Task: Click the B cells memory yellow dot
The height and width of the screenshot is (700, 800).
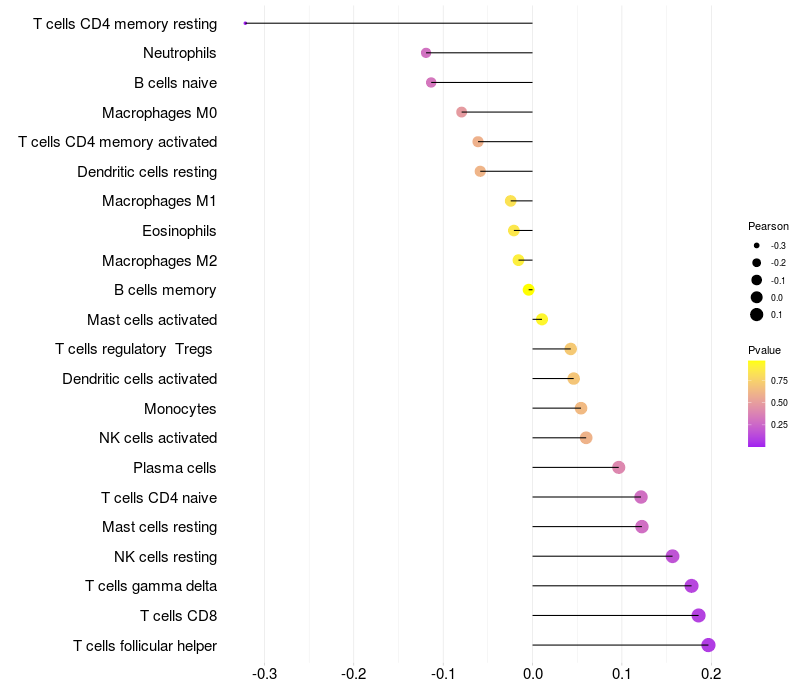Action: pyautogui.click(x=529, y=290)
